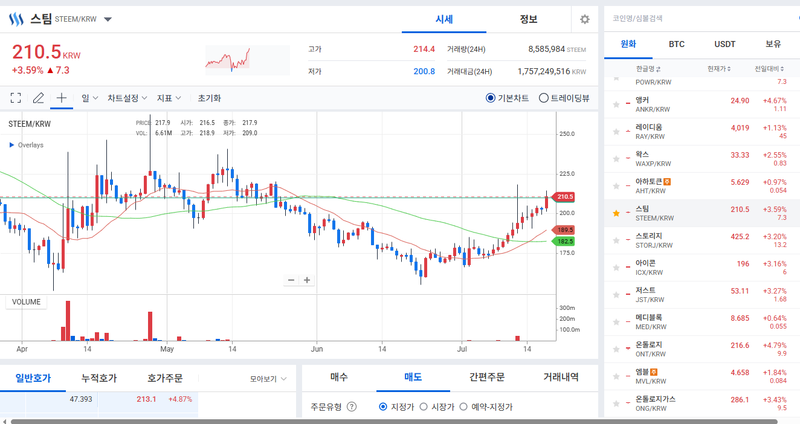Sort by 한글명 column header
This screenshot has width=800, height=424.
click(x=648, y=69)
